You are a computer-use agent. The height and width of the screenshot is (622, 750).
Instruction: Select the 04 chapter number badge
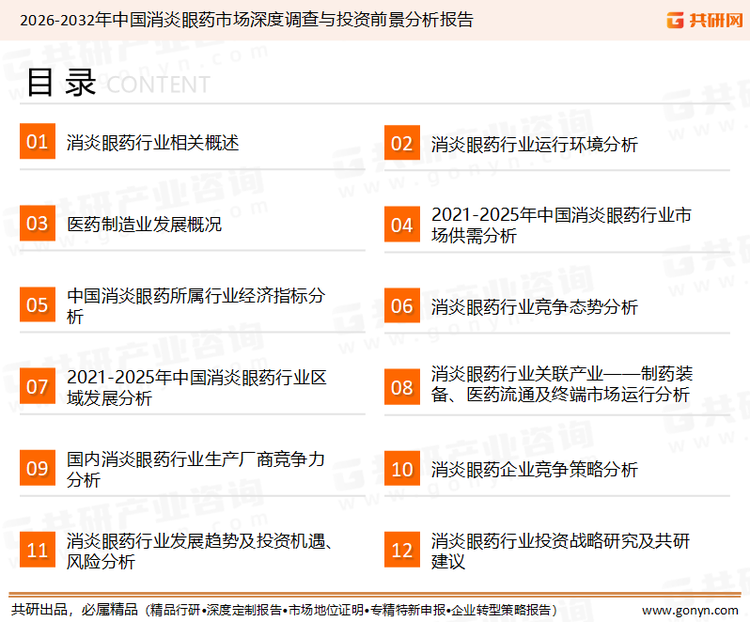pyautogui.click(x=401, y=225)
